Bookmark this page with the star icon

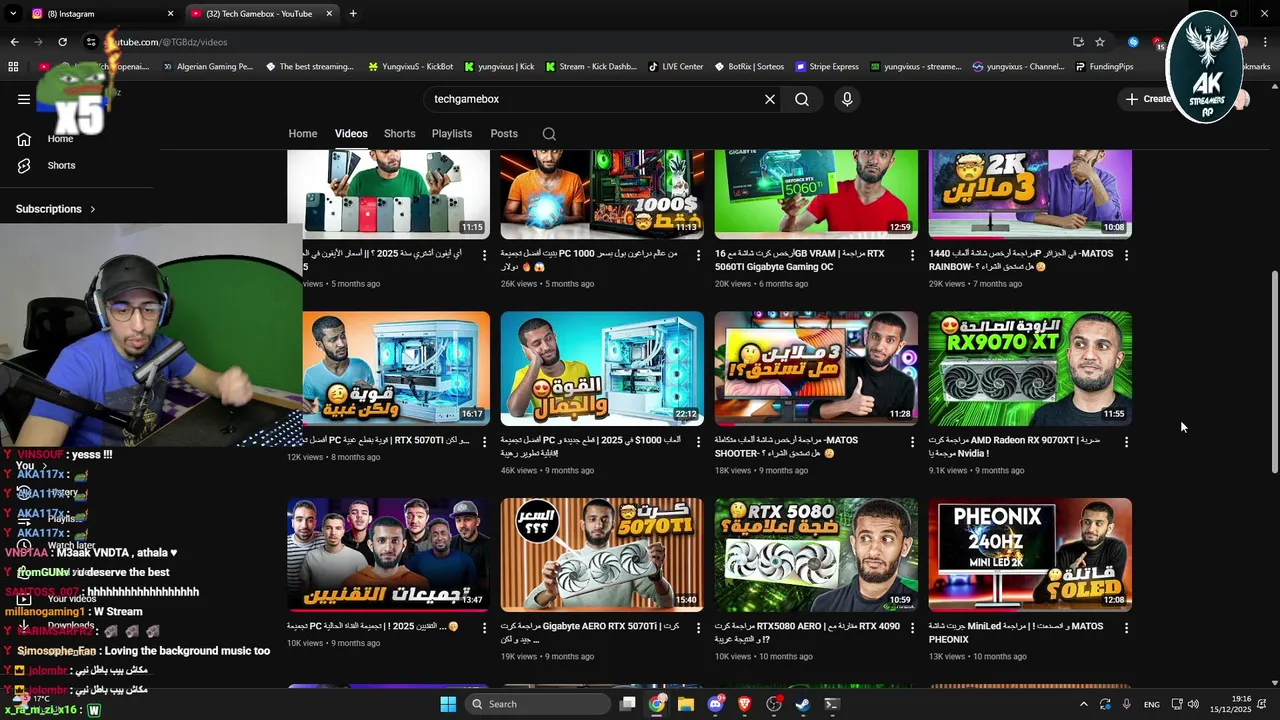click(1100, 42)
